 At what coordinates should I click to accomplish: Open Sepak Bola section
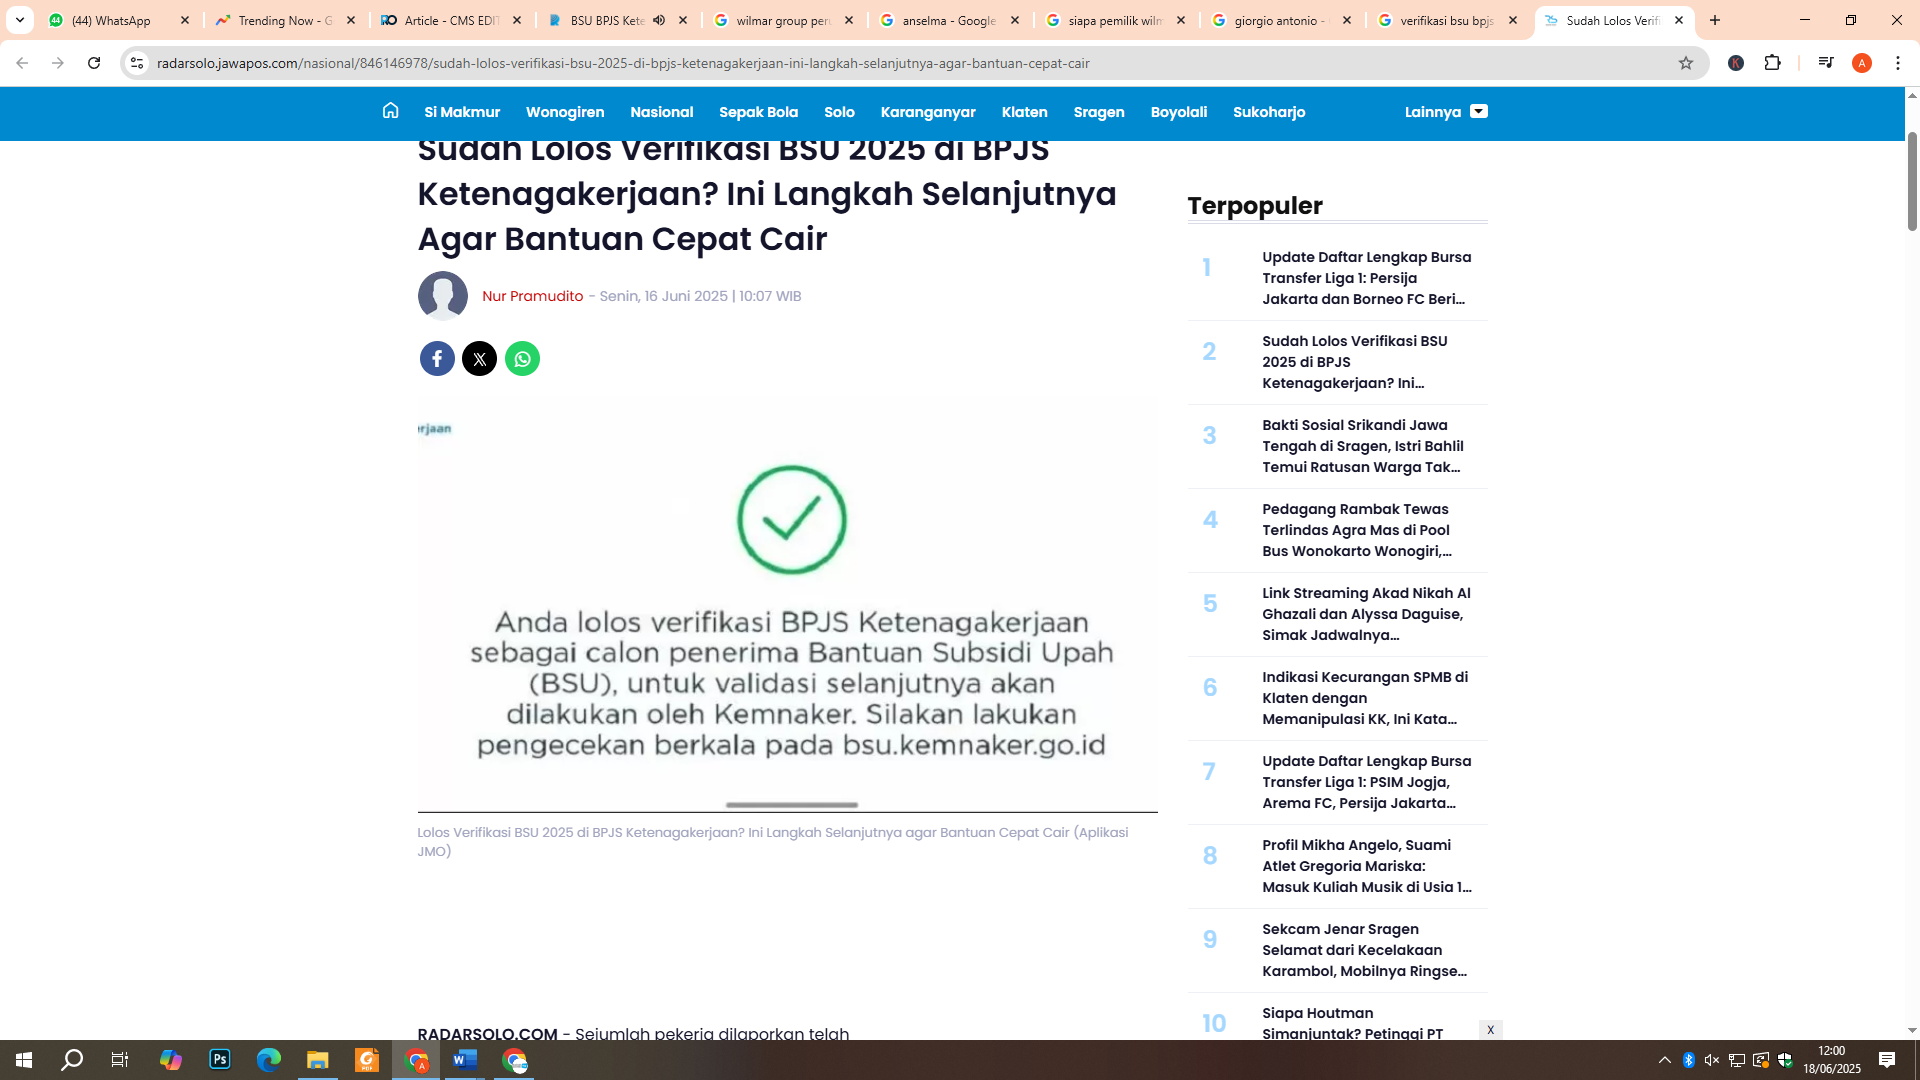(x=759, y=112)
